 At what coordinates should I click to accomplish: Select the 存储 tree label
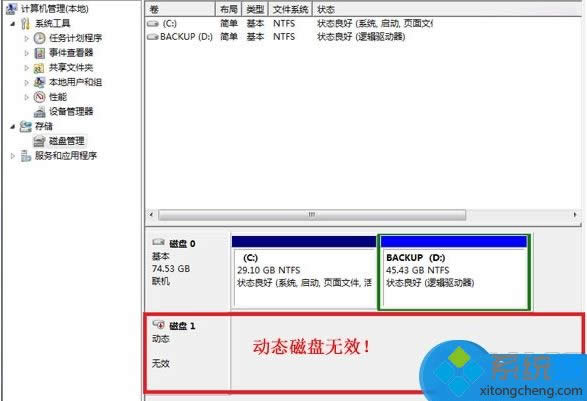click(x=44, y=127)
